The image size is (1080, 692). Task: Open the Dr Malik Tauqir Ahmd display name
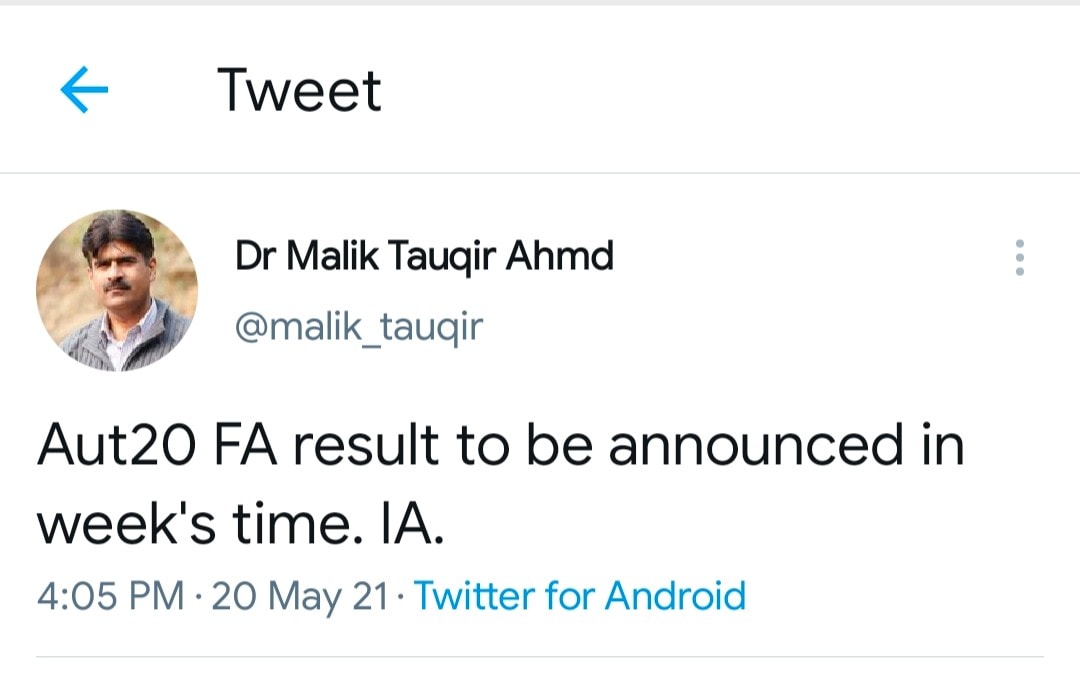424,256
